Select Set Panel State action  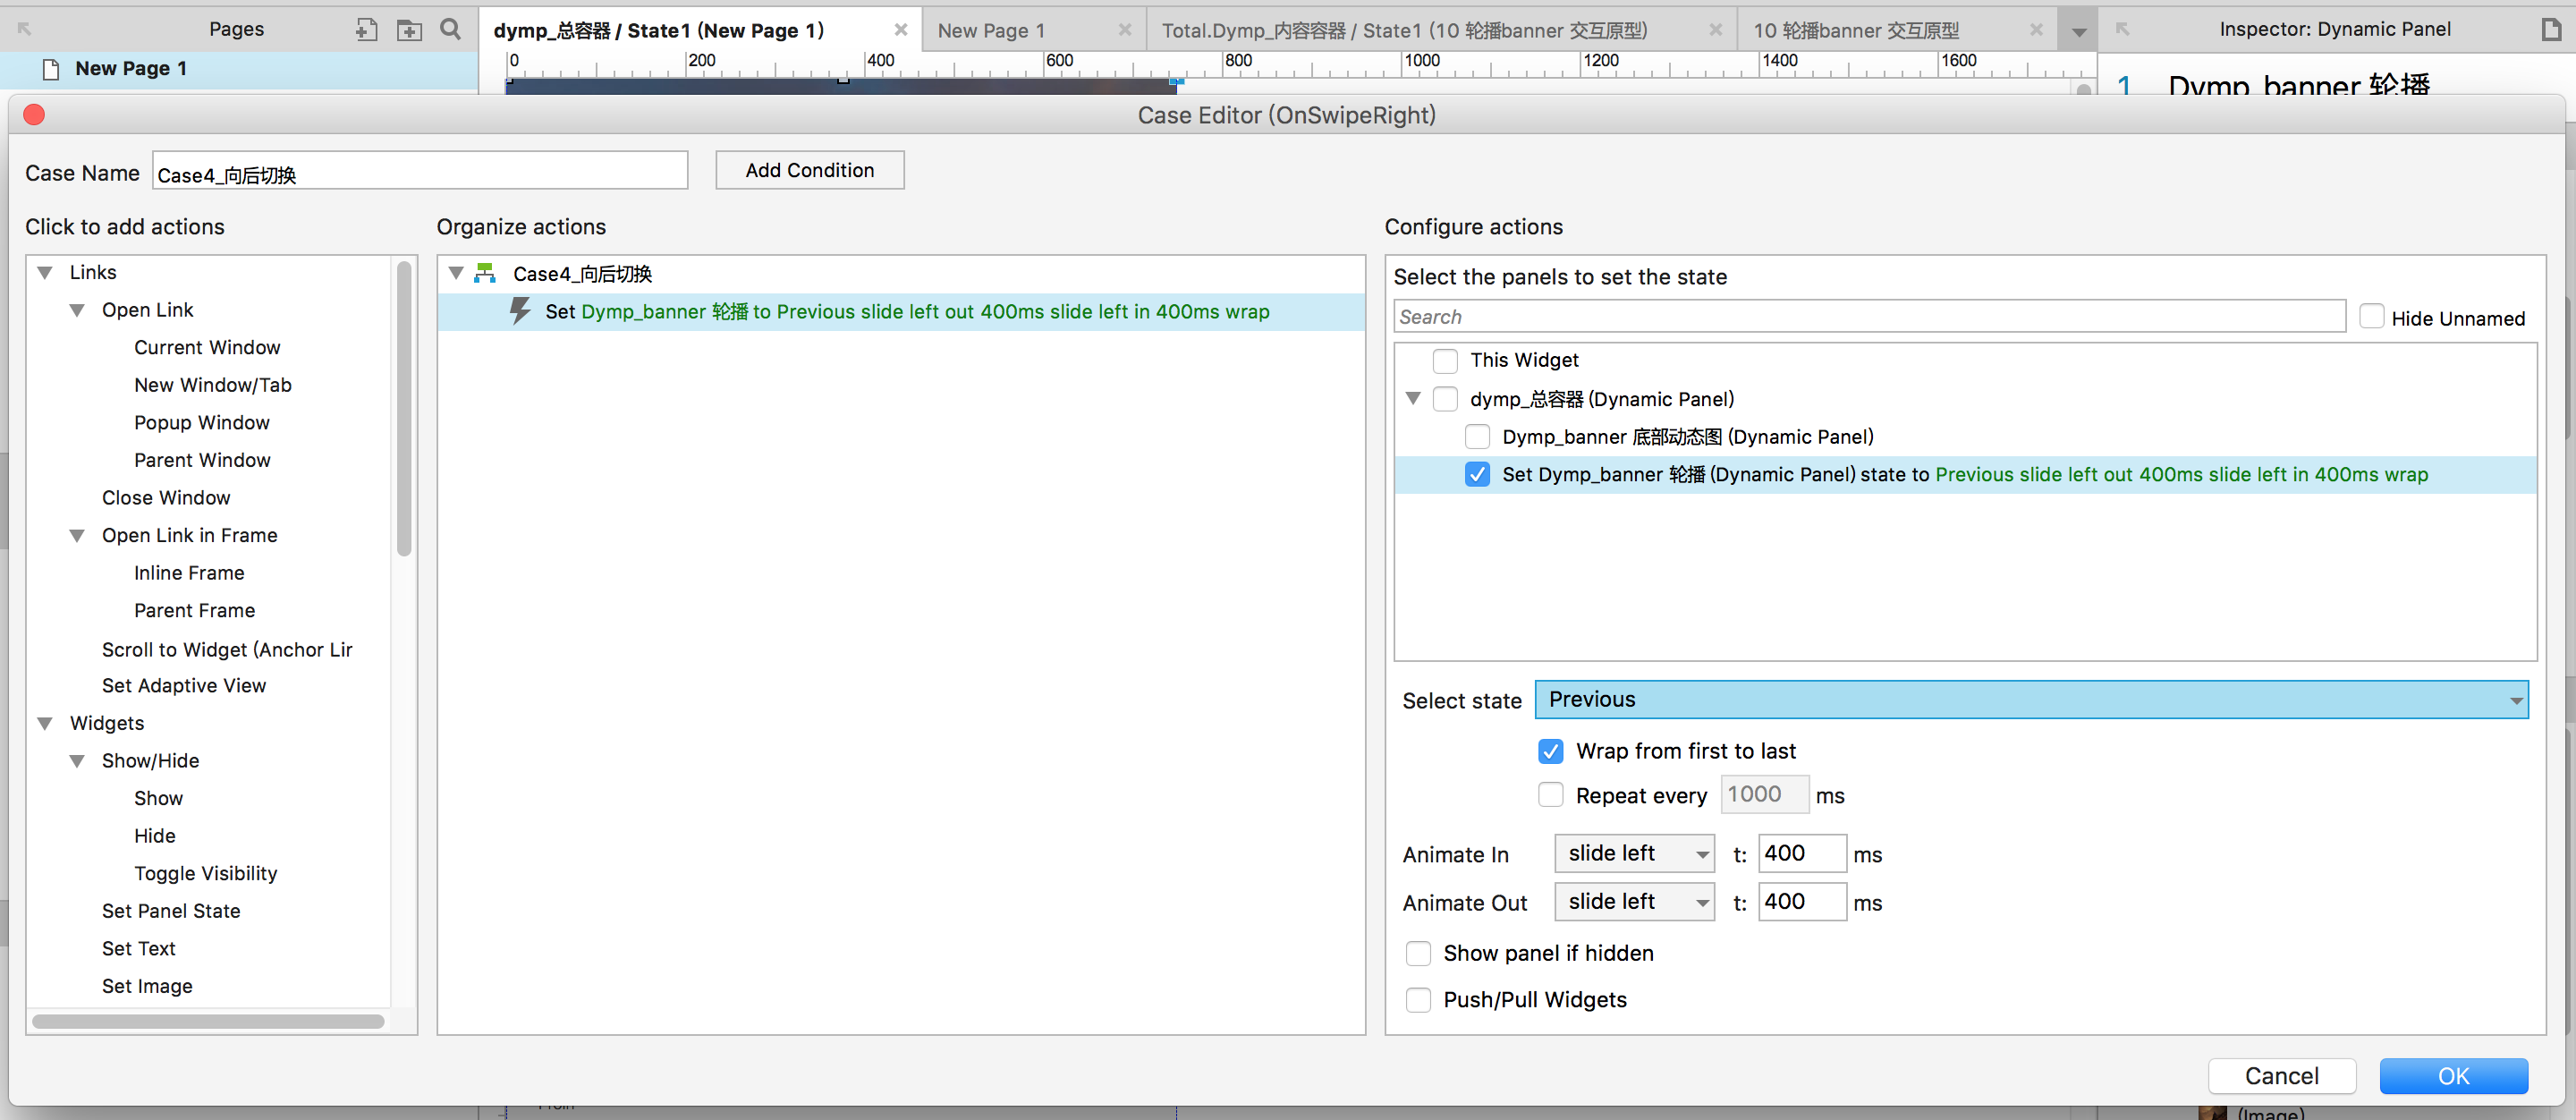point(171,911)
